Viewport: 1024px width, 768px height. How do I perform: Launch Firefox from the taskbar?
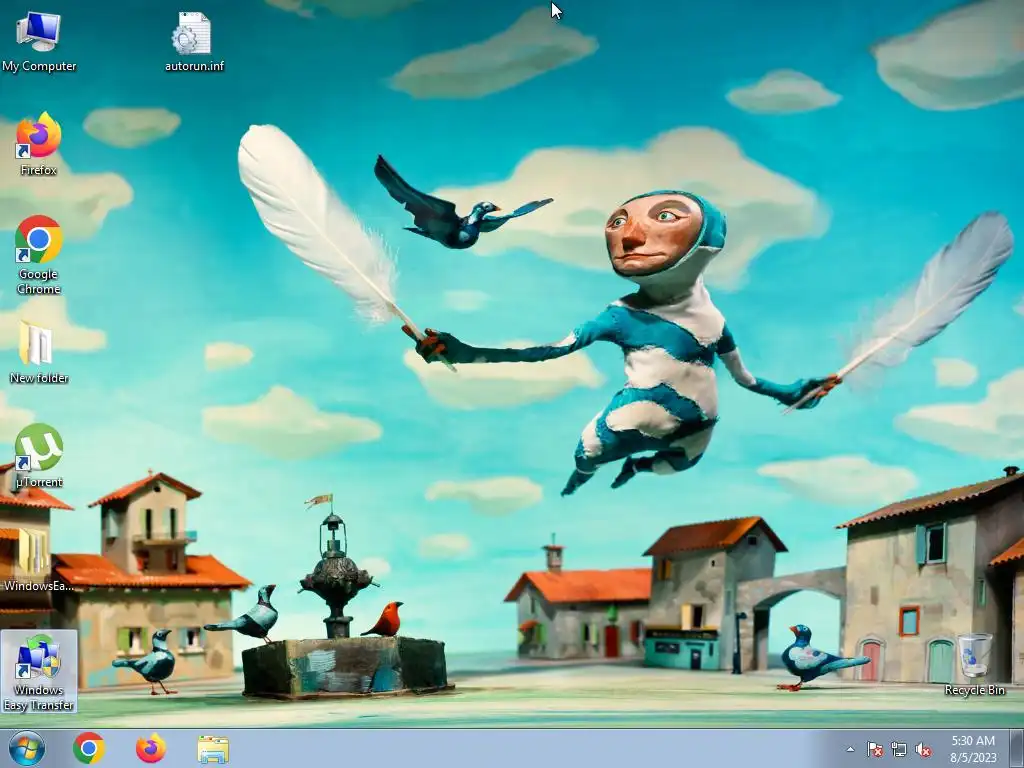(x=151, y=748)
